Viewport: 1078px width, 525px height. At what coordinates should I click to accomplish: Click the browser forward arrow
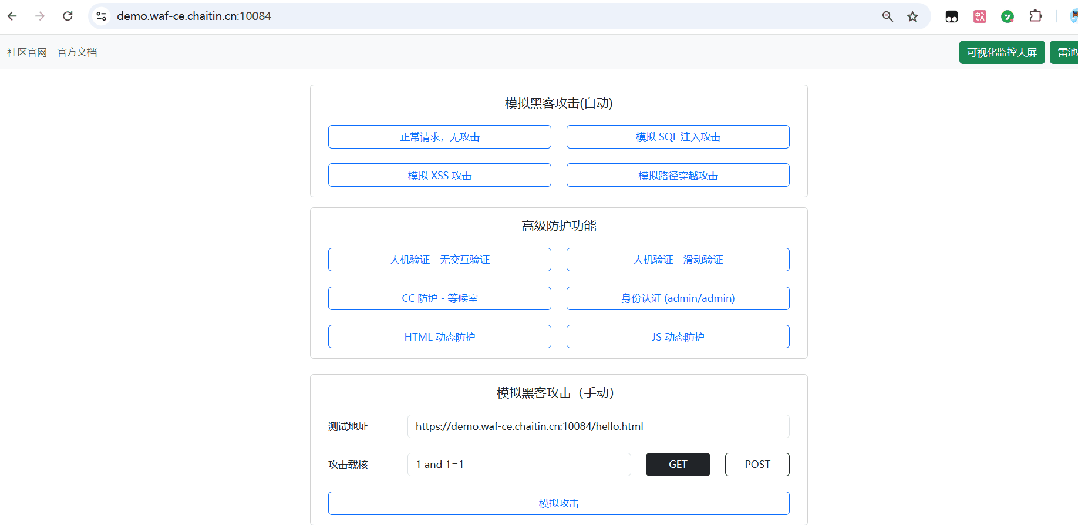click(x=39, y=16)
